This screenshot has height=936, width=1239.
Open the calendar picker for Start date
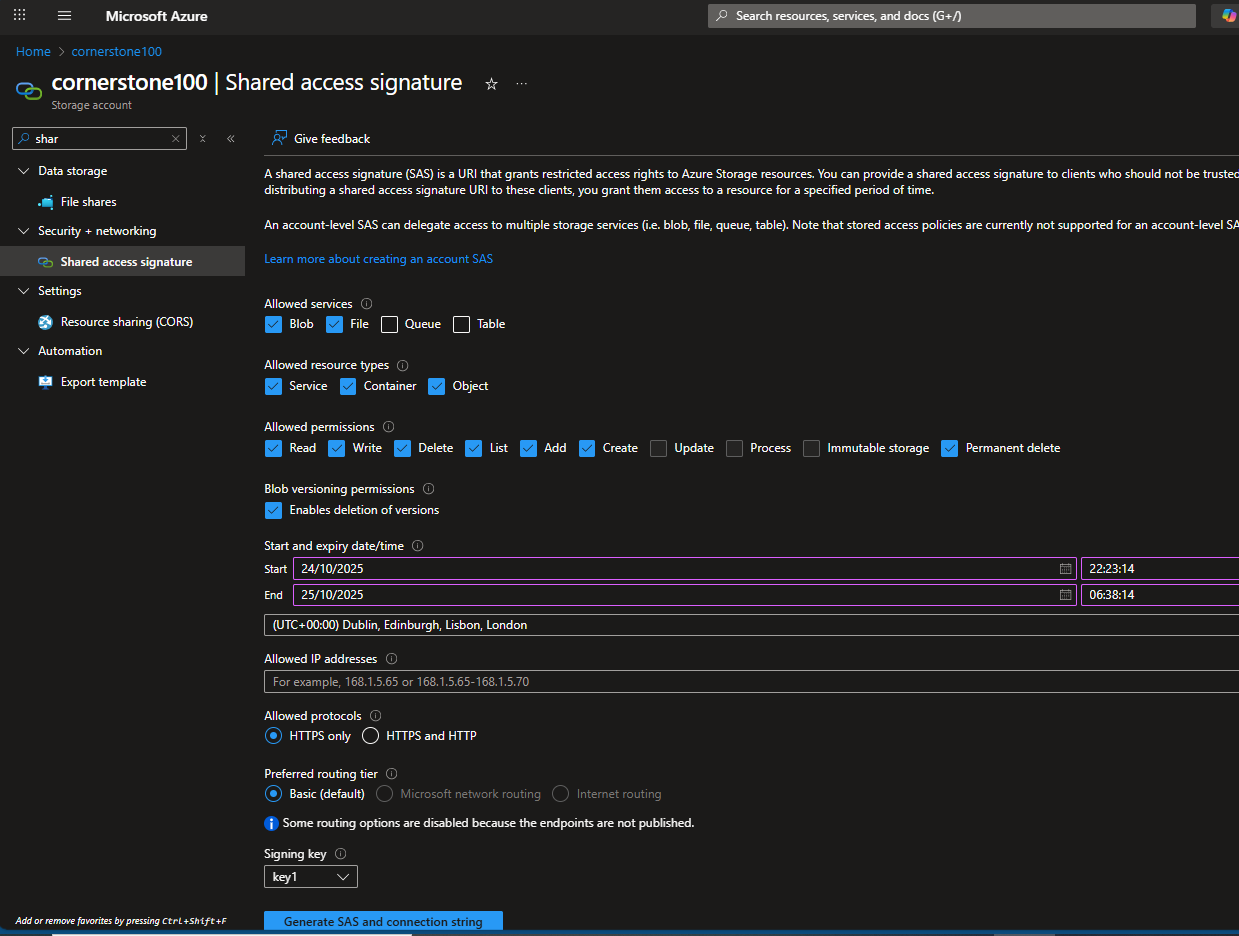click(x=1065, y=569)
